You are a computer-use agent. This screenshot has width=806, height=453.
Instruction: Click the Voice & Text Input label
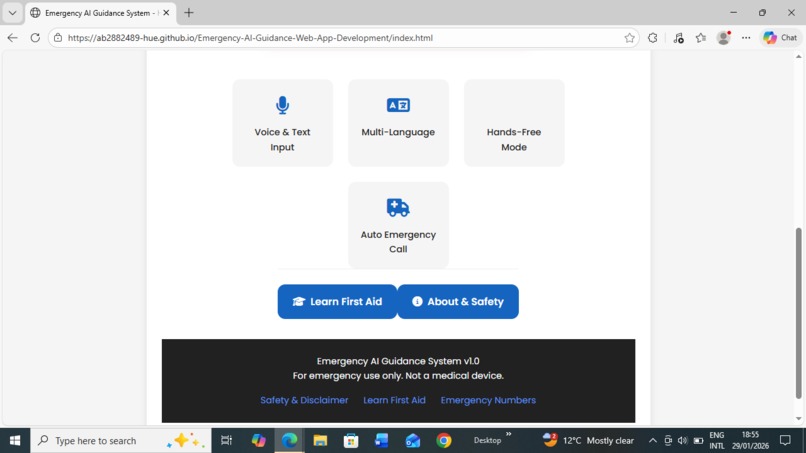[x=282, y=139]
